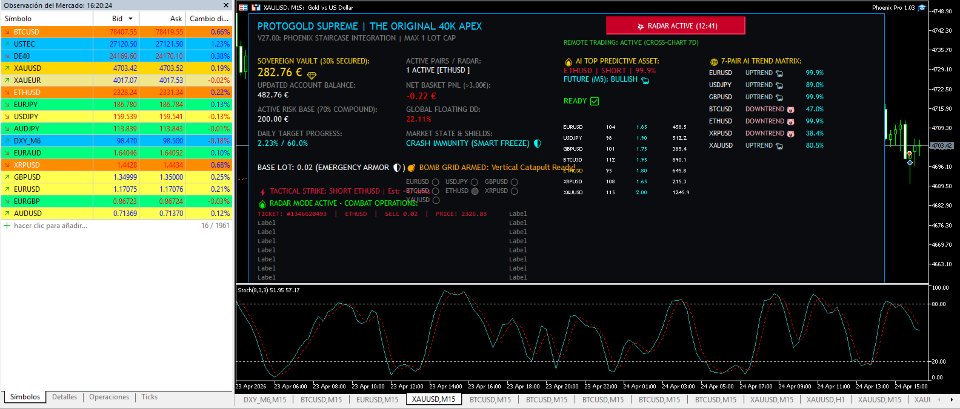The width and height of the screenshot is (960, 409).
Task: Click the round icon before 7-PAIR AI TREND MATRIX
Action: tap(713, 61)
